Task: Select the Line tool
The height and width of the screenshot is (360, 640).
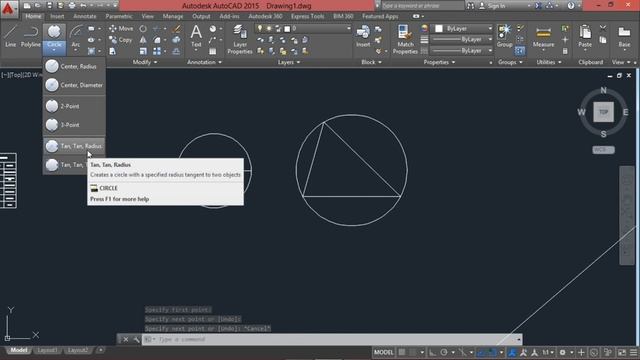Action: click(10, 36)
